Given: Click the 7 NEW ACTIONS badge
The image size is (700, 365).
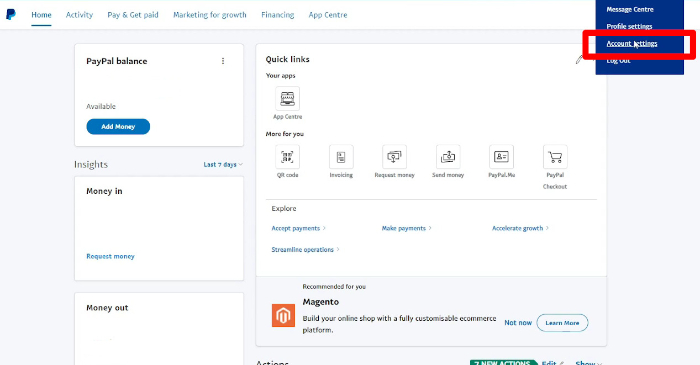Looking at the screenshot, I should (503, 362).
